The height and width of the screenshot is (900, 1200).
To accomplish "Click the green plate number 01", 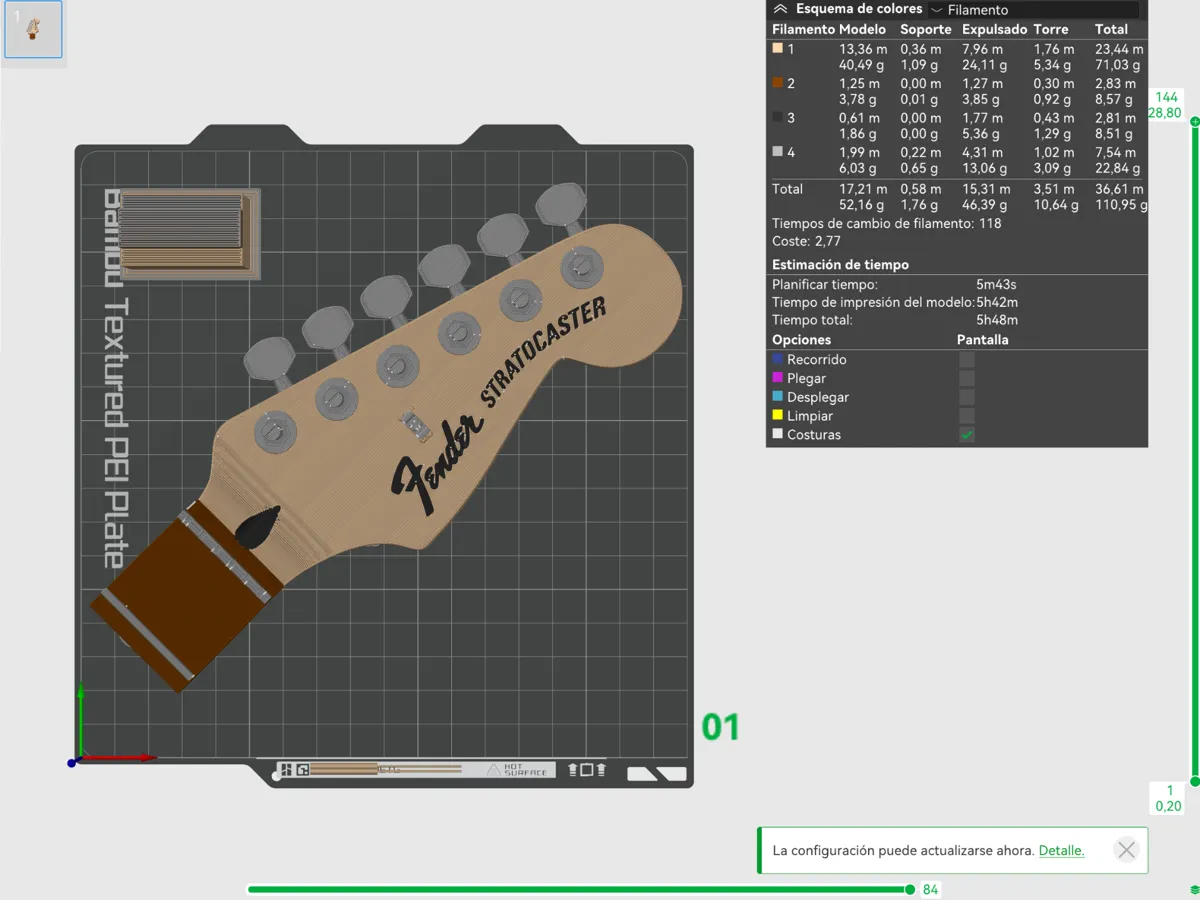I will 720,727.
